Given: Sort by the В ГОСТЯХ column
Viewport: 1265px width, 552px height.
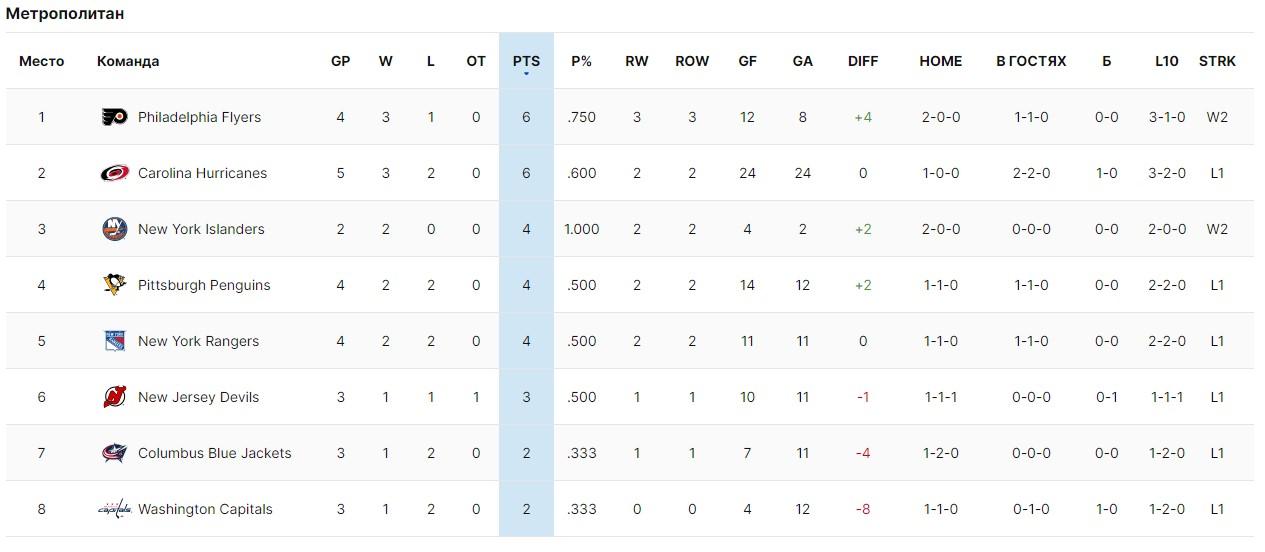Looking at the screenshot, I should tap(1031, 61).
